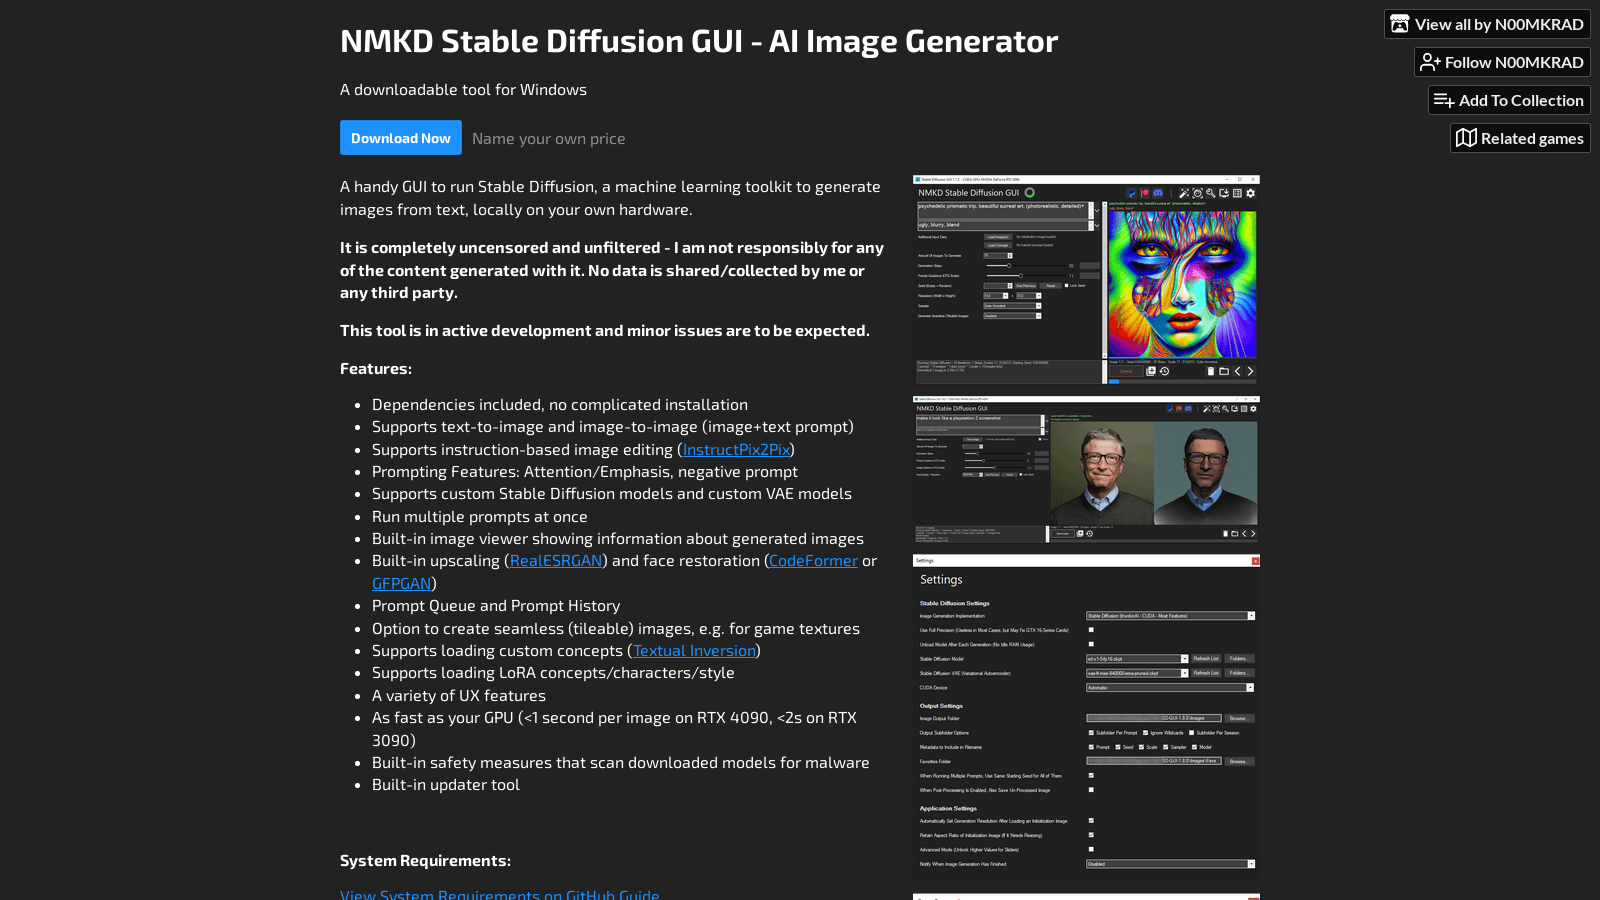The image size is (1600, 900).
Task: Click 'Supports text-to-image and image-to-image' item
Action: [x=613, y=427]
